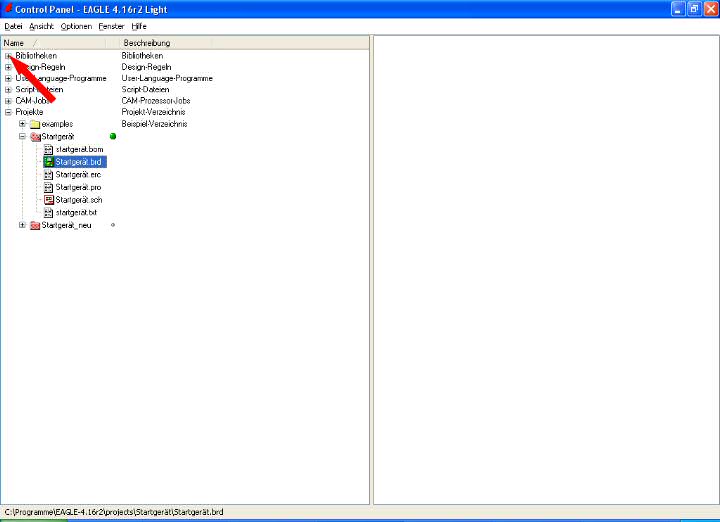Image resolution: width=720 pixels, height=522 pixels.
Task: Click the startgerät.txt file icon
Action: click(x=48, y=212)
